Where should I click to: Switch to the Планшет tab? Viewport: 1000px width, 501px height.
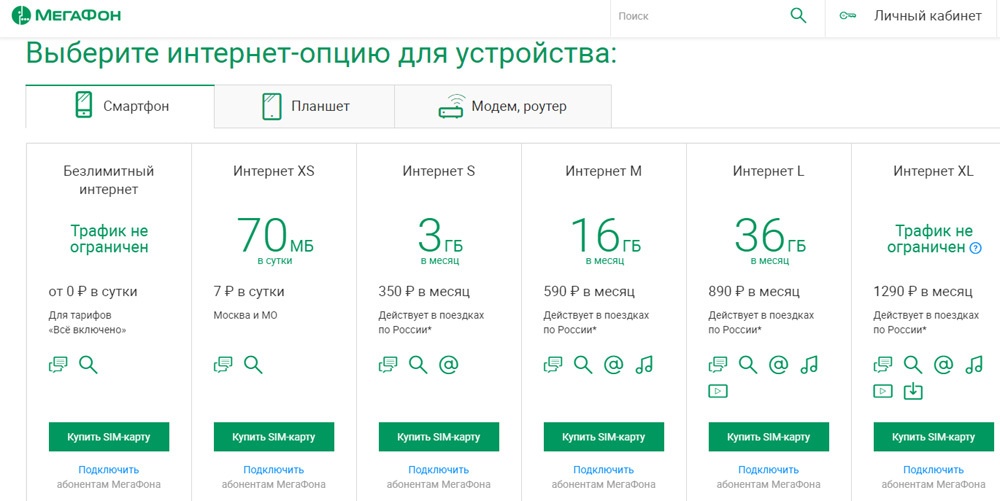coord(304,106)
